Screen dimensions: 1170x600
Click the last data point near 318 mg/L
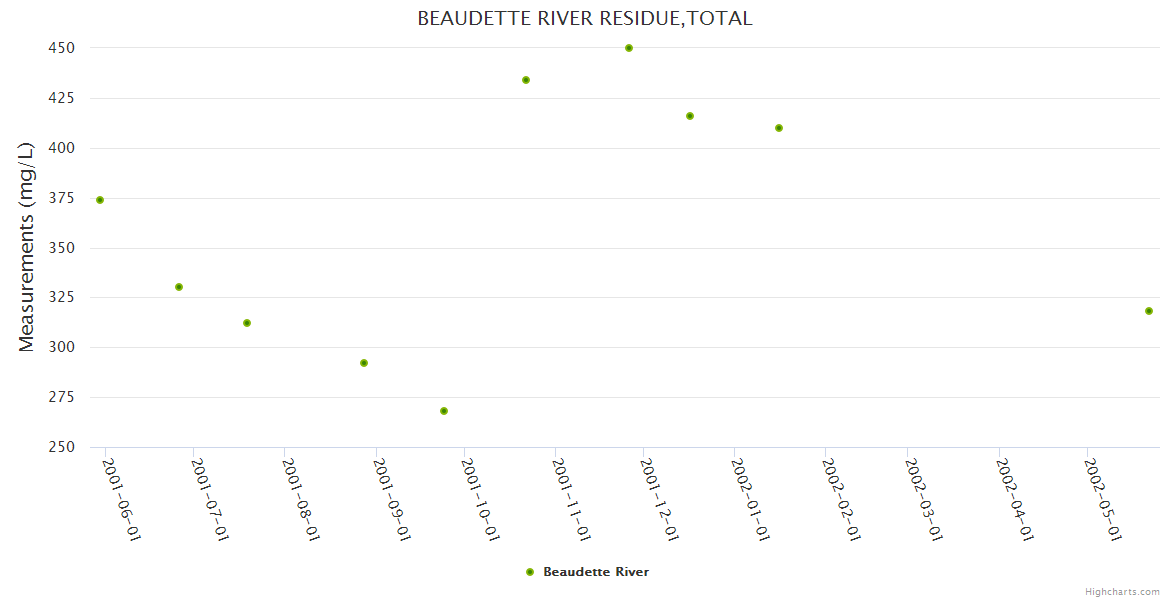(1149, 311)
